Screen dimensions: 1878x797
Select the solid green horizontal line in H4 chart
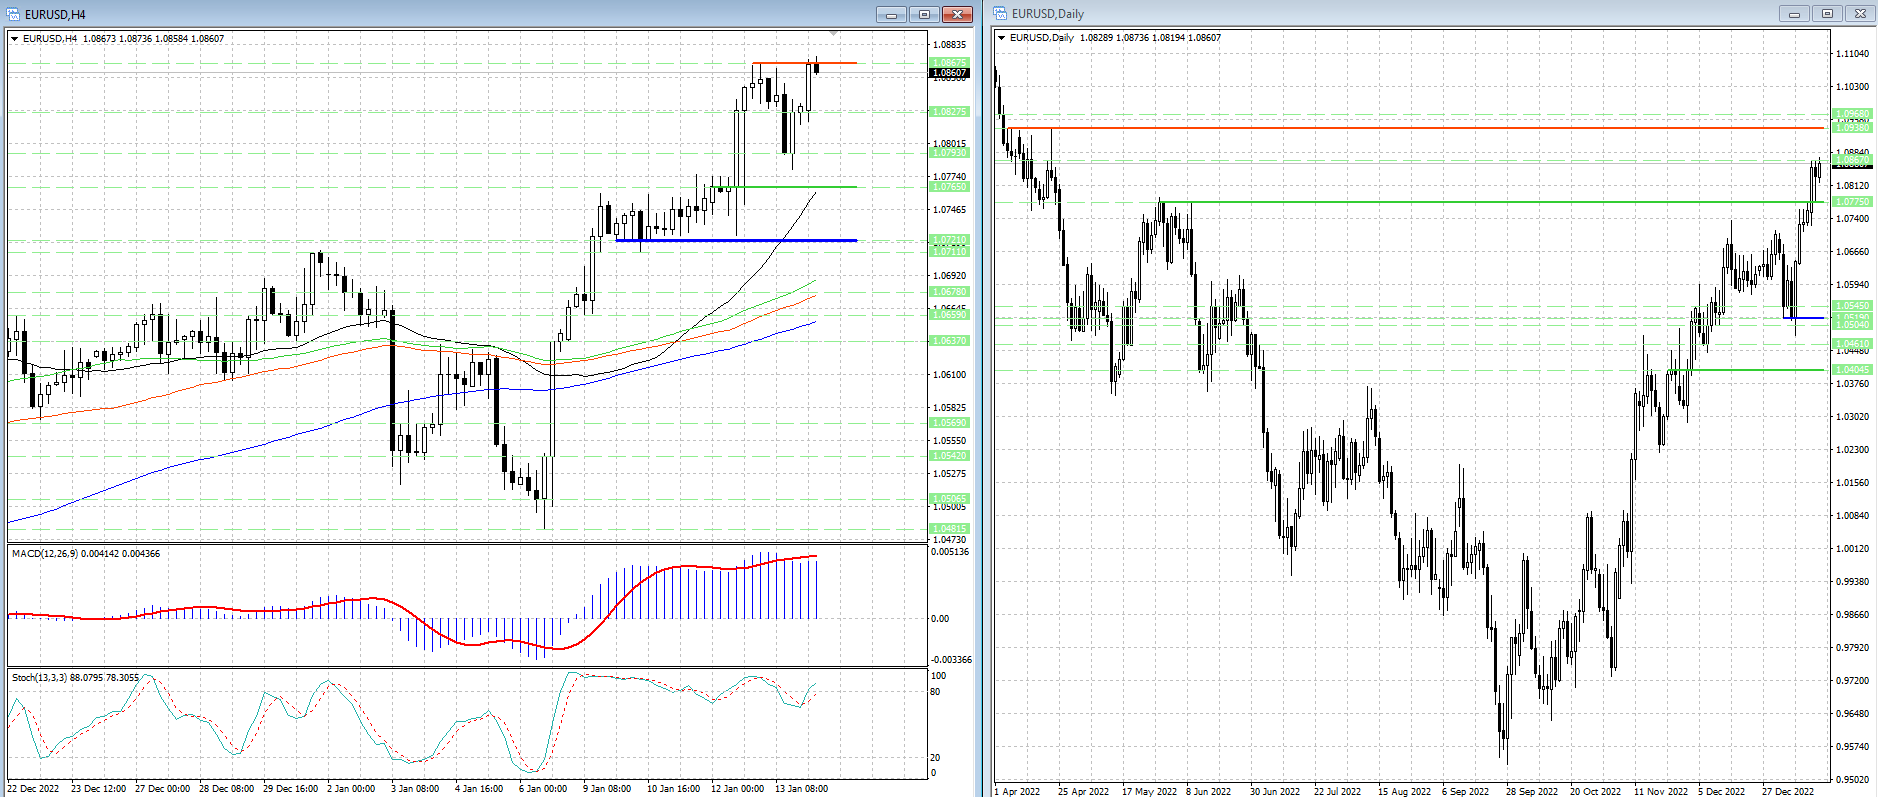click(785, 187)
